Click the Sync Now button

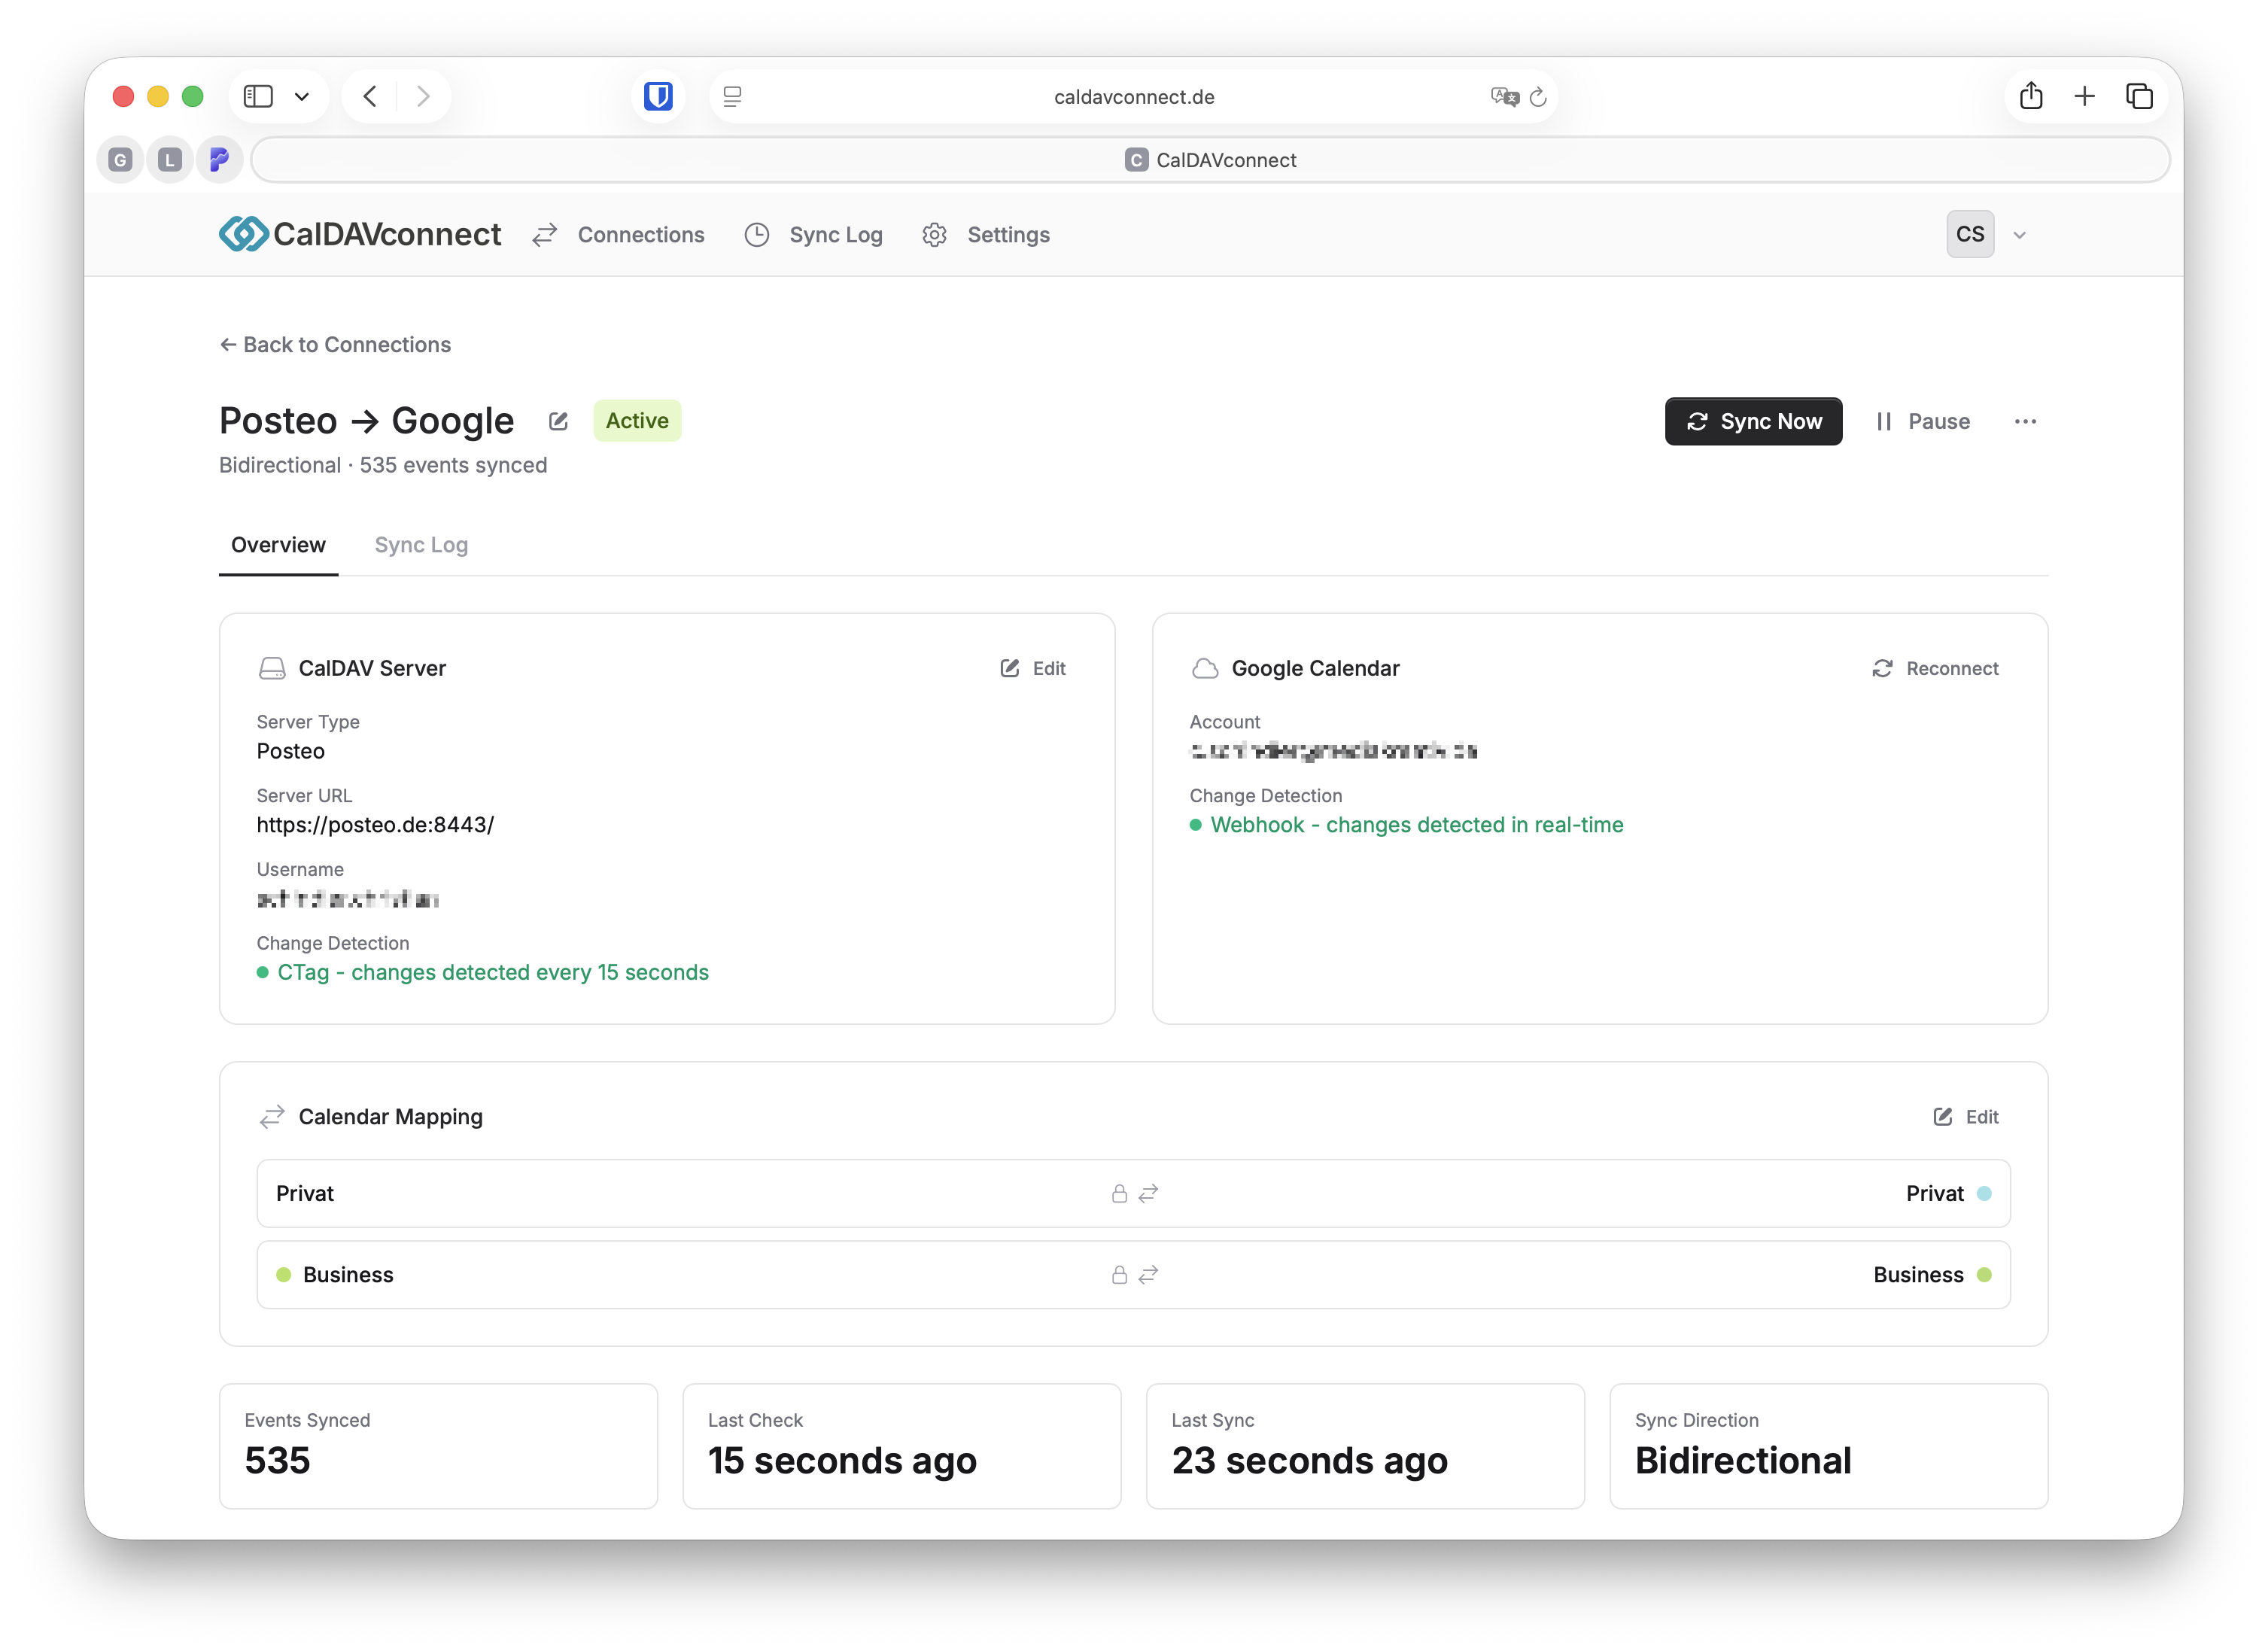(x=1753, y=421)
